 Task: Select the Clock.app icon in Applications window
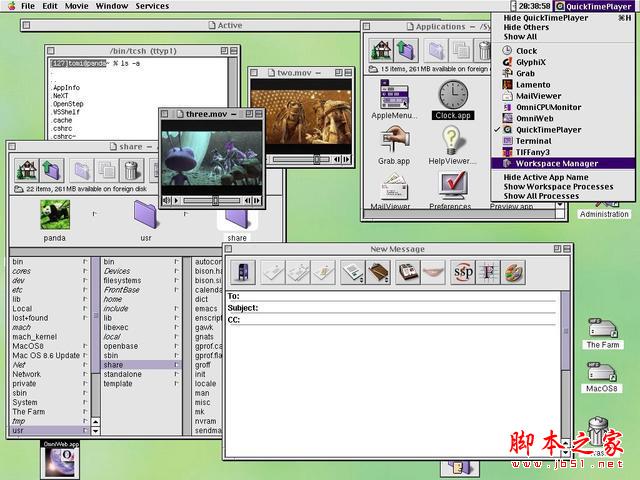453,95
